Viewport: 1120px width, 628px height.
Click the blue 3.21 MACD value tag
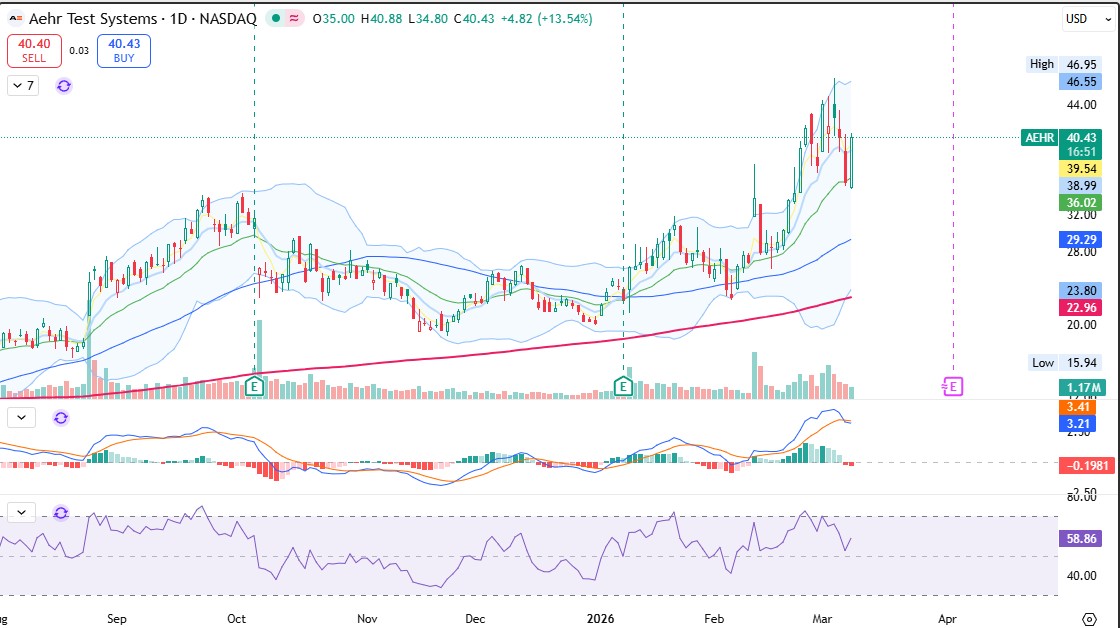[1077, 424]
